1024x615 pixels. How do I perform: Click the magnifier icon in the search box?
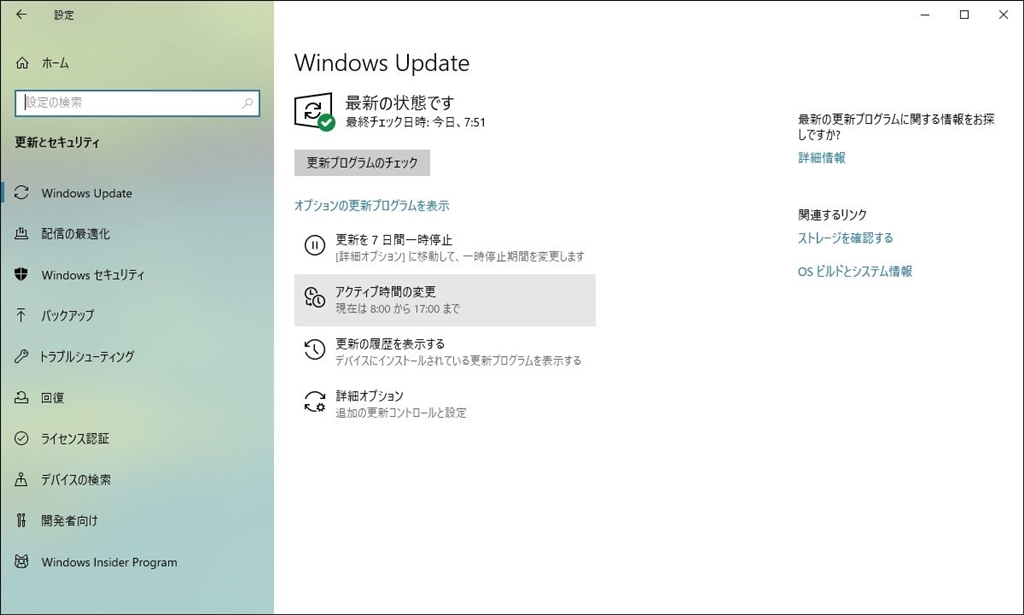tap(248, 102)
